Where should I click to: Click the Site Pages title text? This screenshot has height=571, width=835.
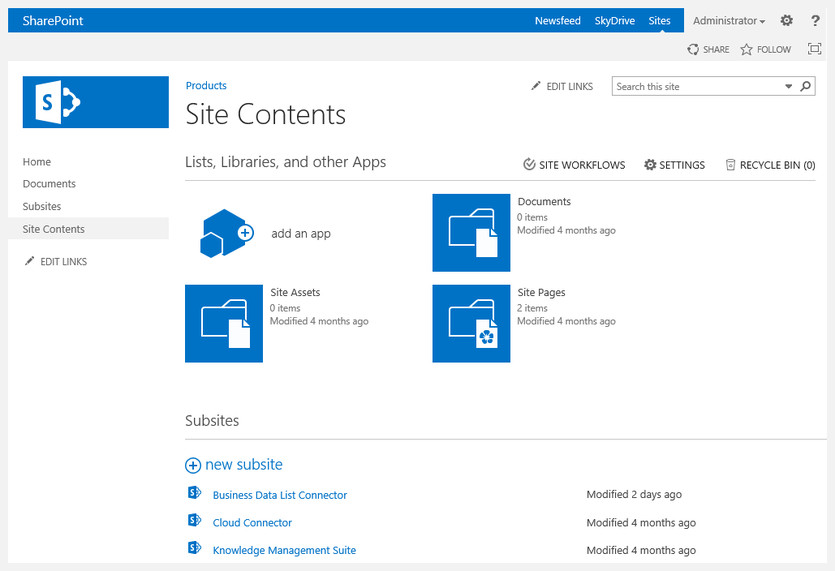pyautogui.click(x=541, y=292)
